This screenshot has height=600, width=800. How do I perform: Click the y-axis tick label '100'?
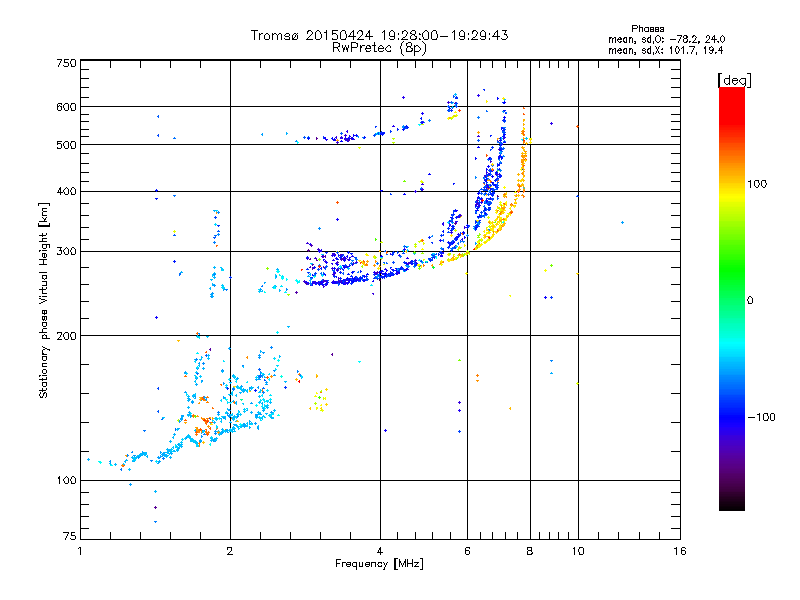click(66, 481)
